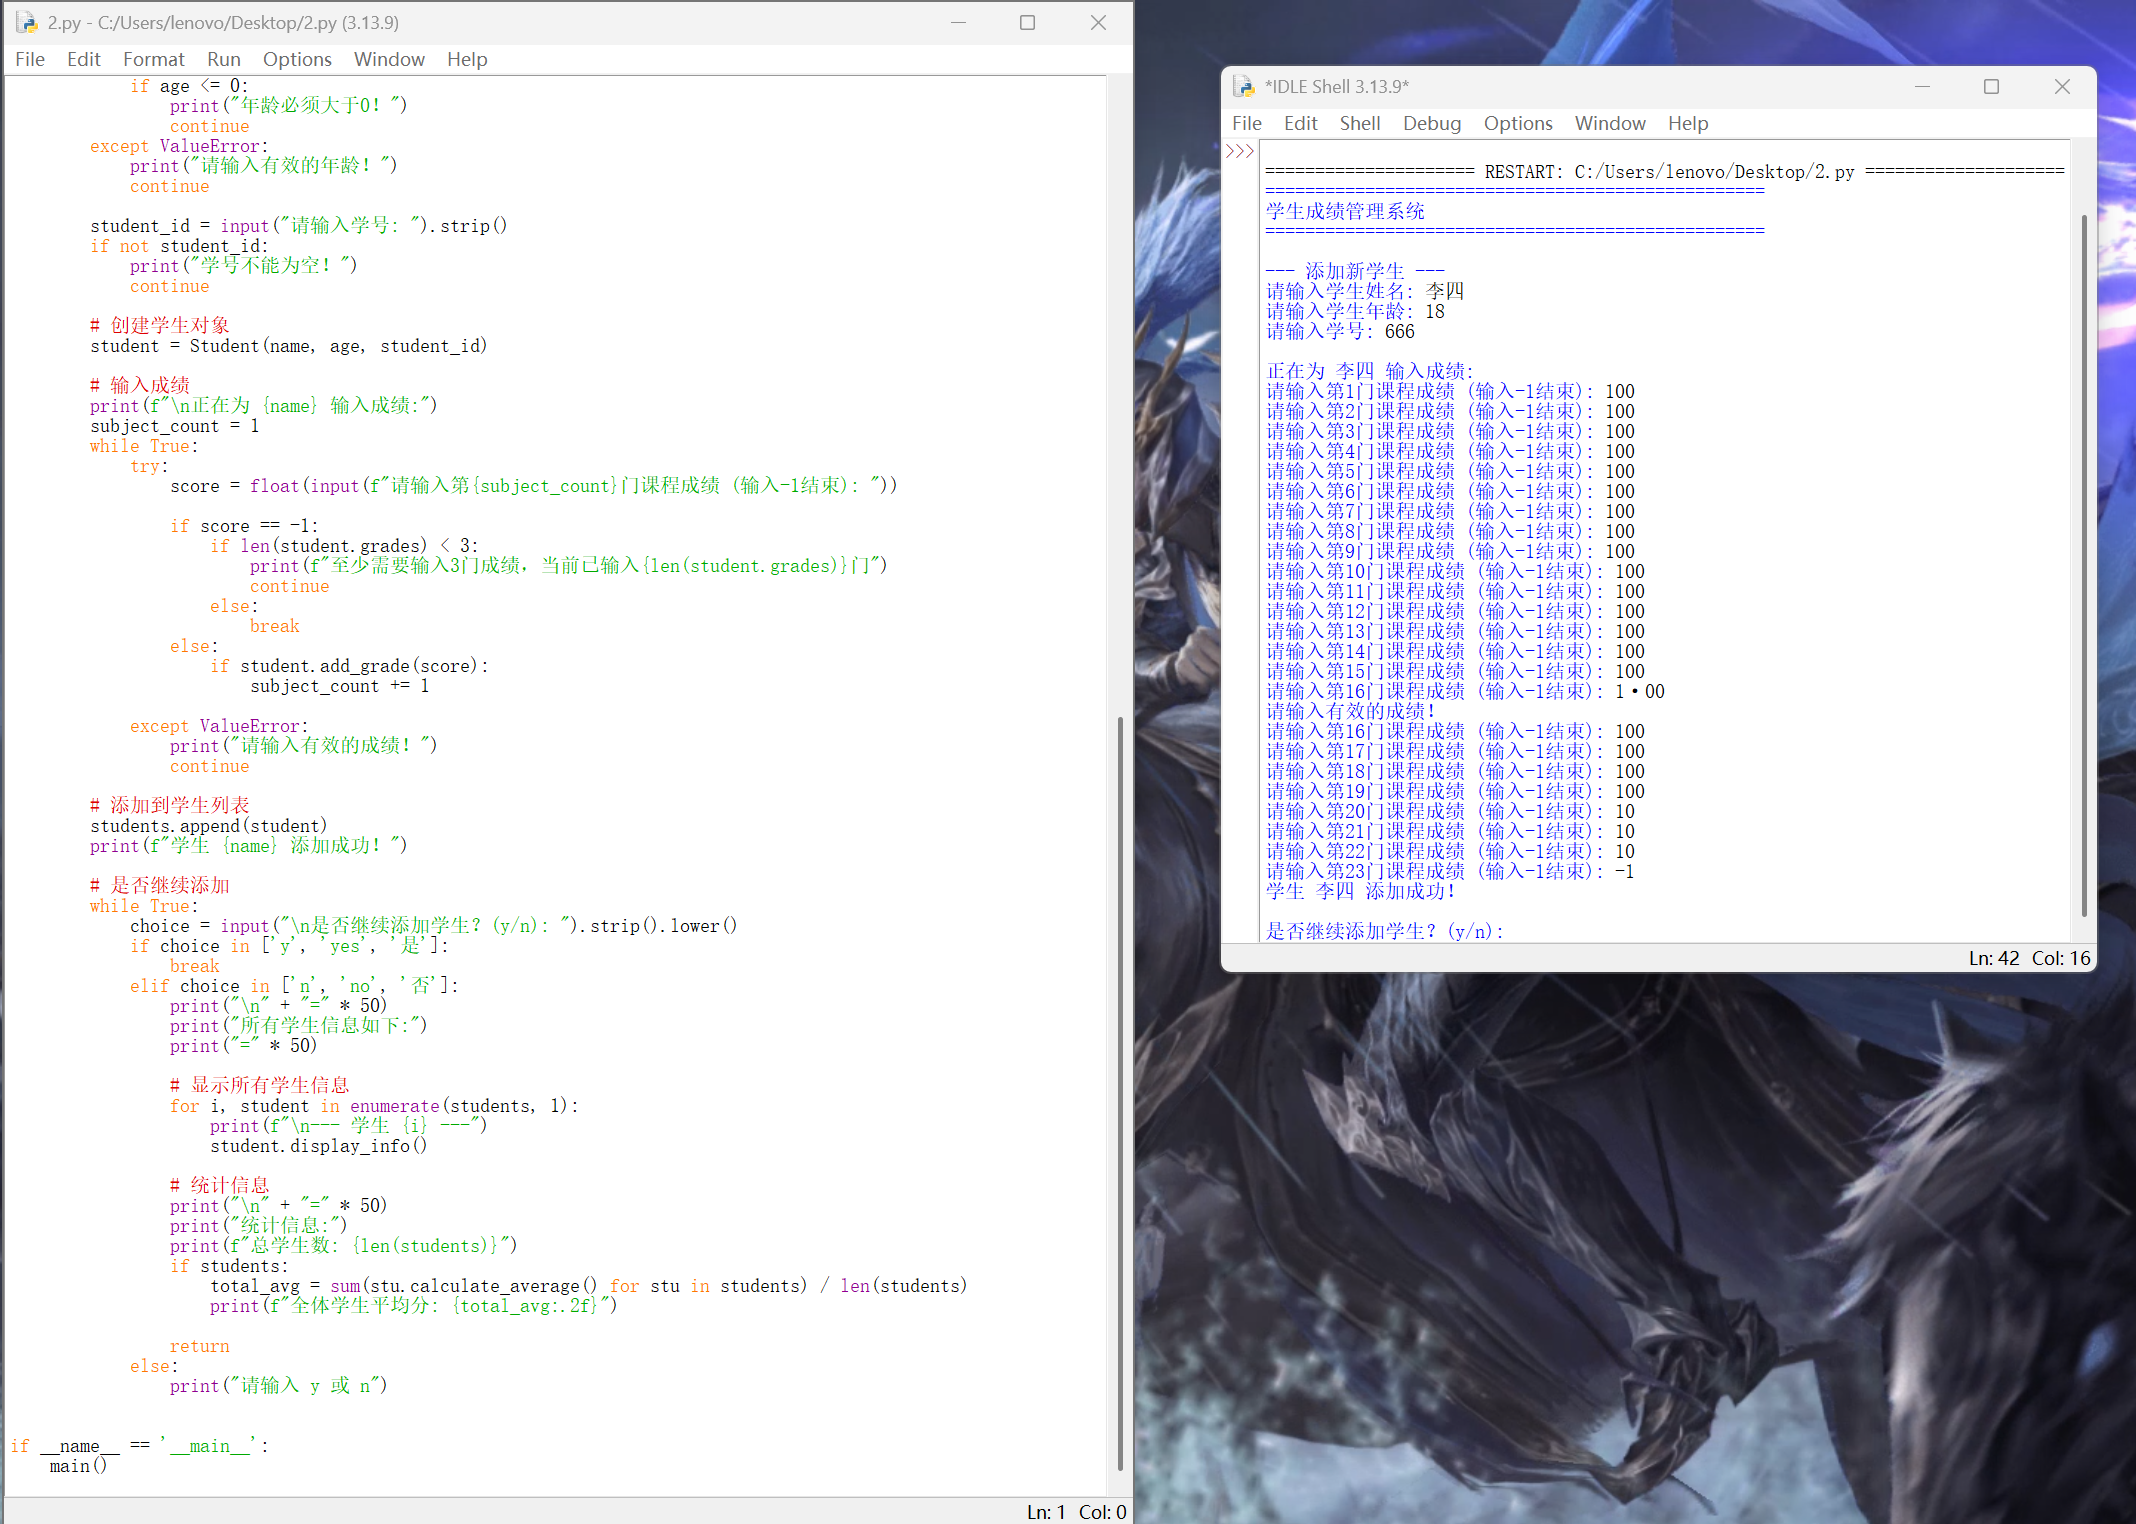Image resolution: width=2136 pixels, height=1524 pixels.
Task: Open the Shell menu in IDLE Shell
Action: (x=1360, y=123)
